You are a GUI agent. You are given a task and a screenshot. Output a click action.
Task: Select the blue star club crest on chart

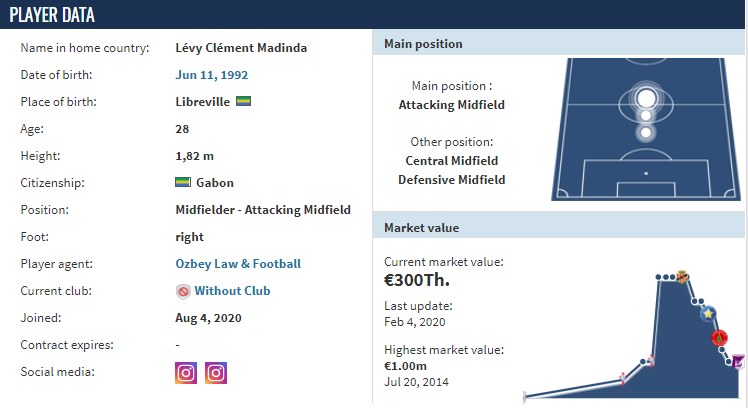(x=708, y=314)
